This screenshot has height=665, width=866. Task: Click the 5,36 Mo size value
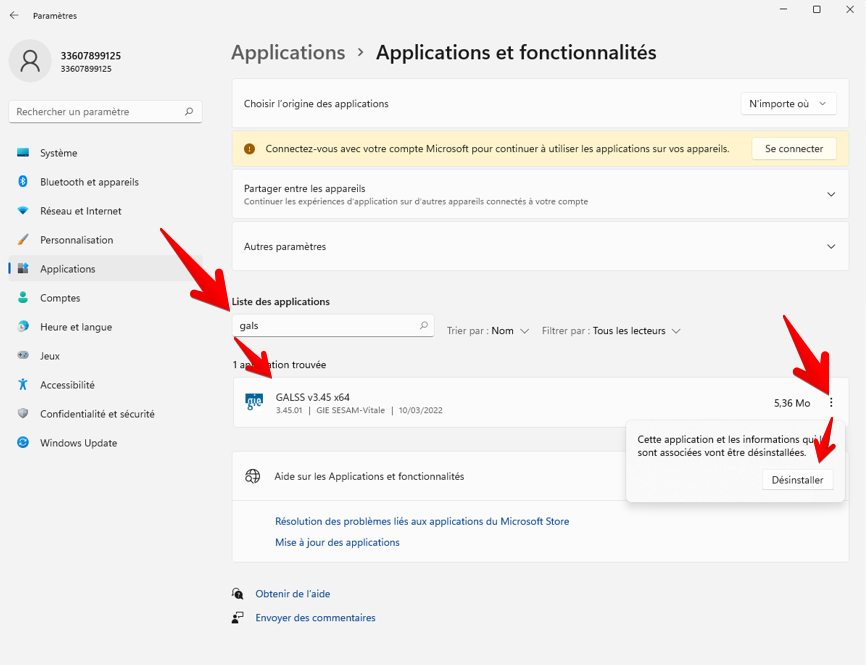(x=792, y=403)
